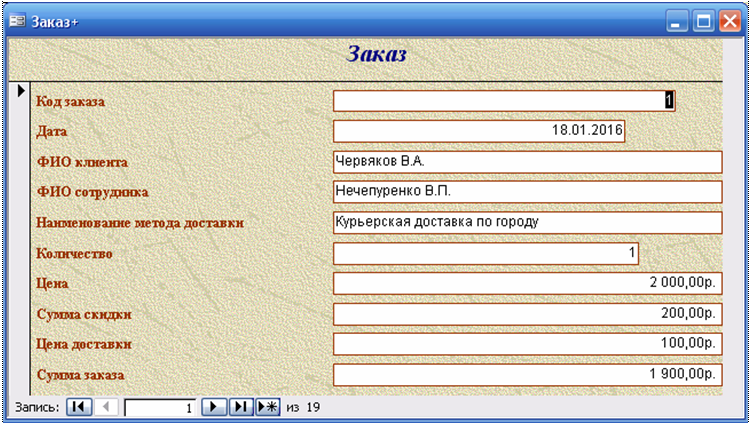This screenshot has height=423, width=749.
Task: Select the Сумма заказа field
Action: [x=526, y=375]
